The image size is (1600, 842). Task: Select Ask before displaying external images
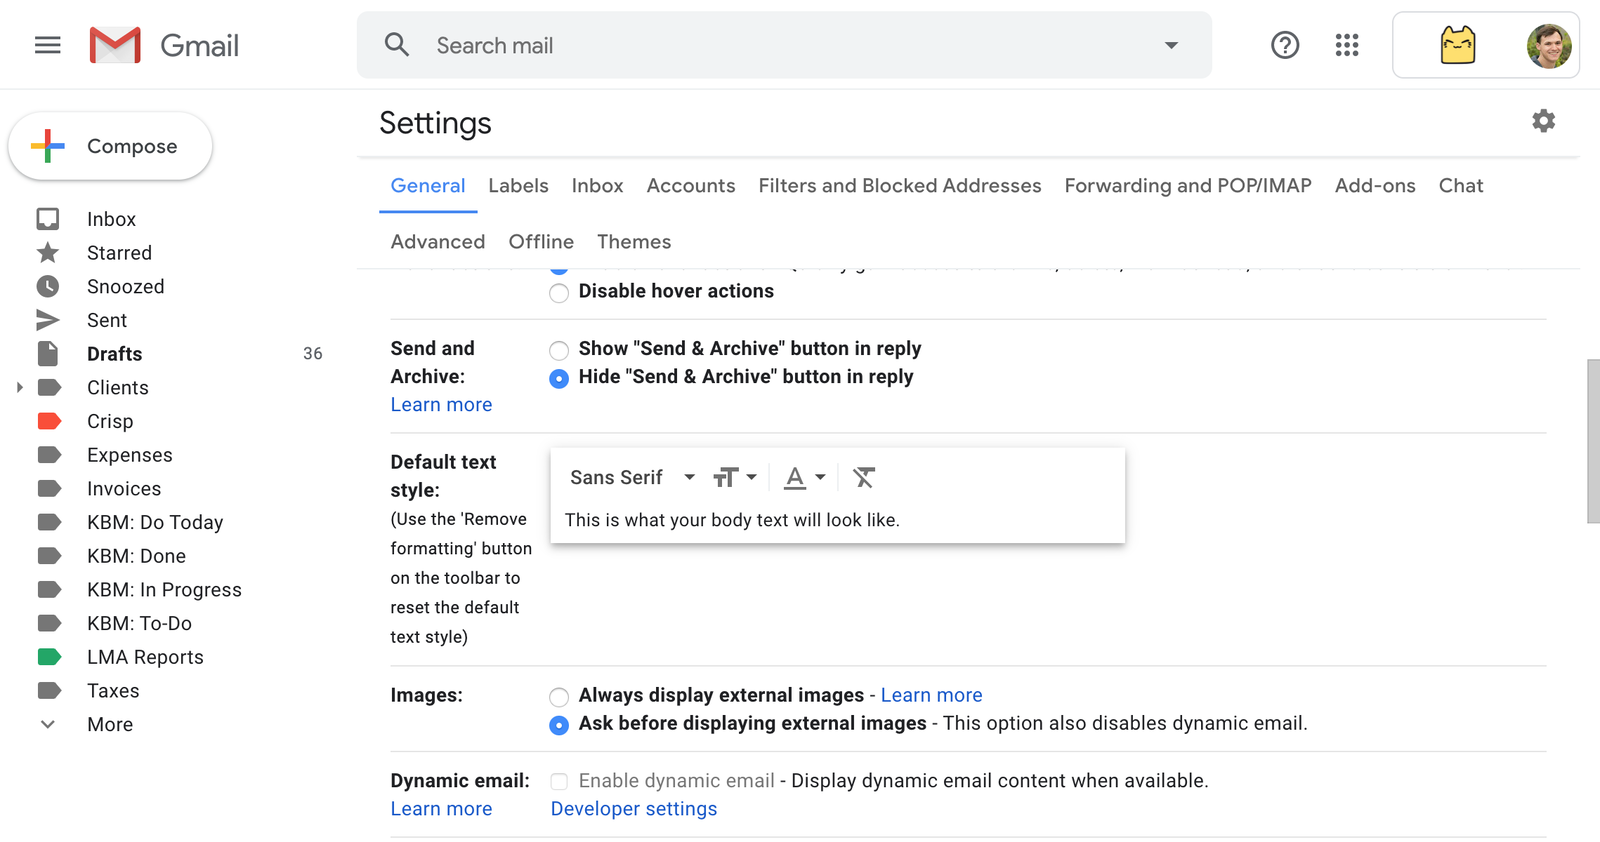click(559, 724)
